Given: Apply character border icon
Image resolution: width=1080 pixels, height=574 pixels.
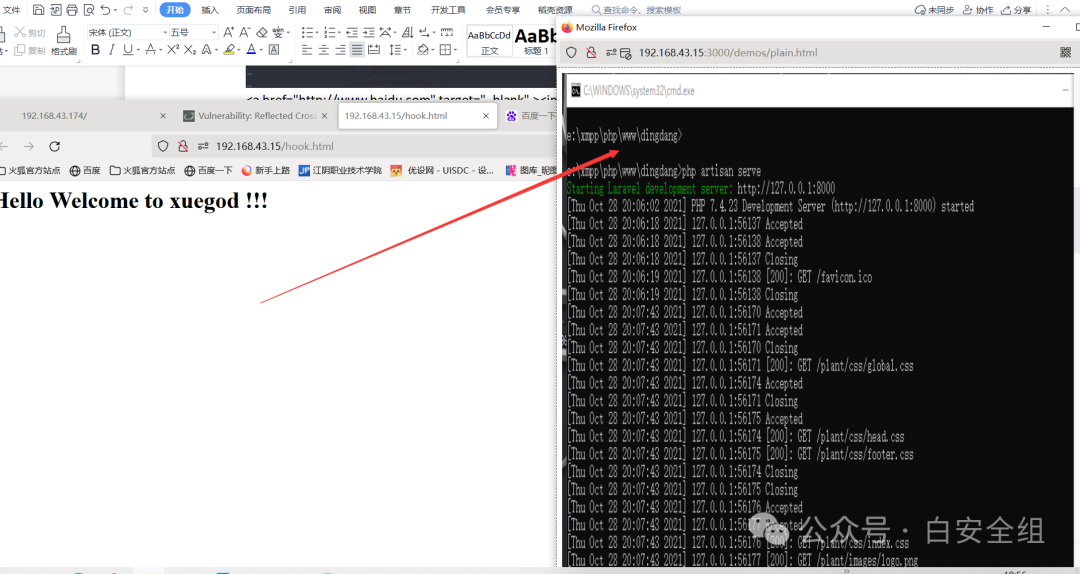Looking at the screenshot, I should (274, 50).
